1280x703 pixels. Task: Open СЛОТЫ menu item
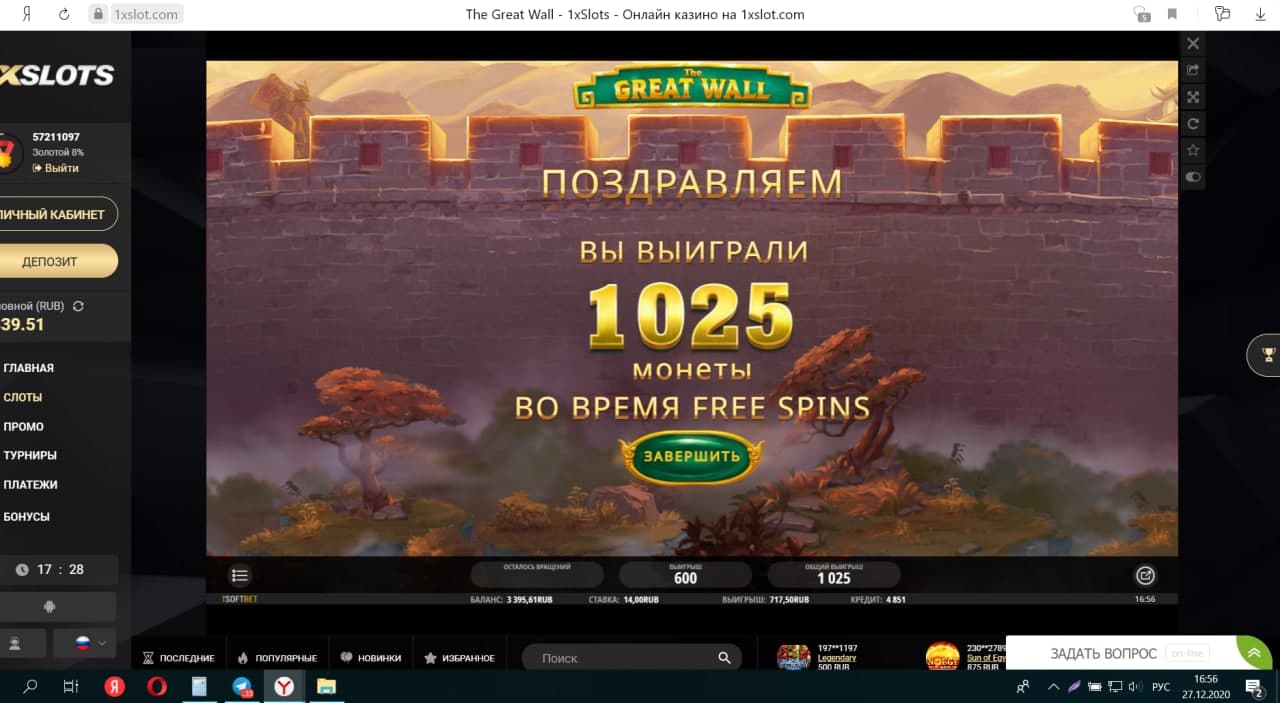pos(22,397)
